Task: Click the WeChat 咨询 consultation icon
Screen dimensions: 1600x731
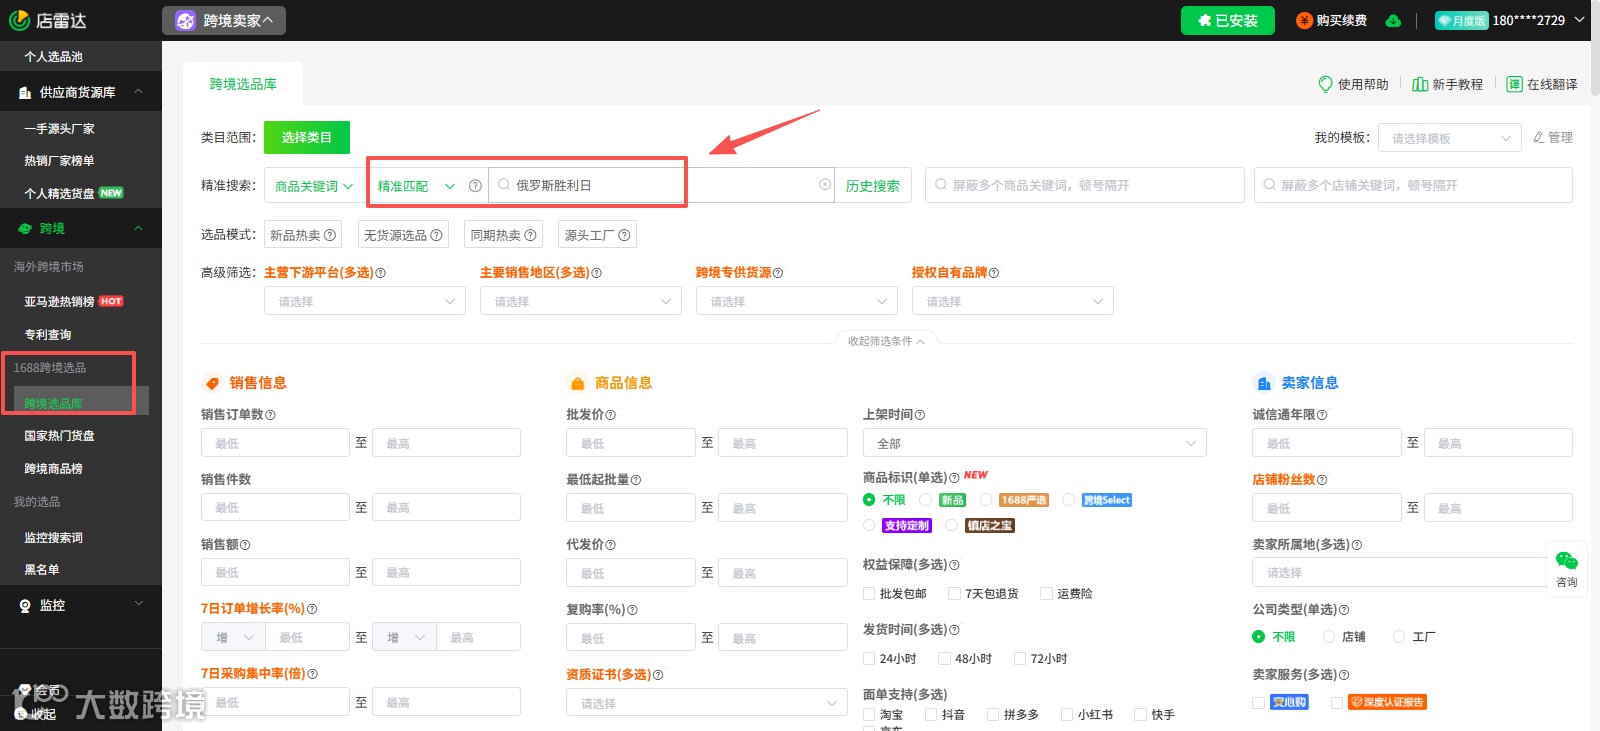Action: pos(1567,561)
